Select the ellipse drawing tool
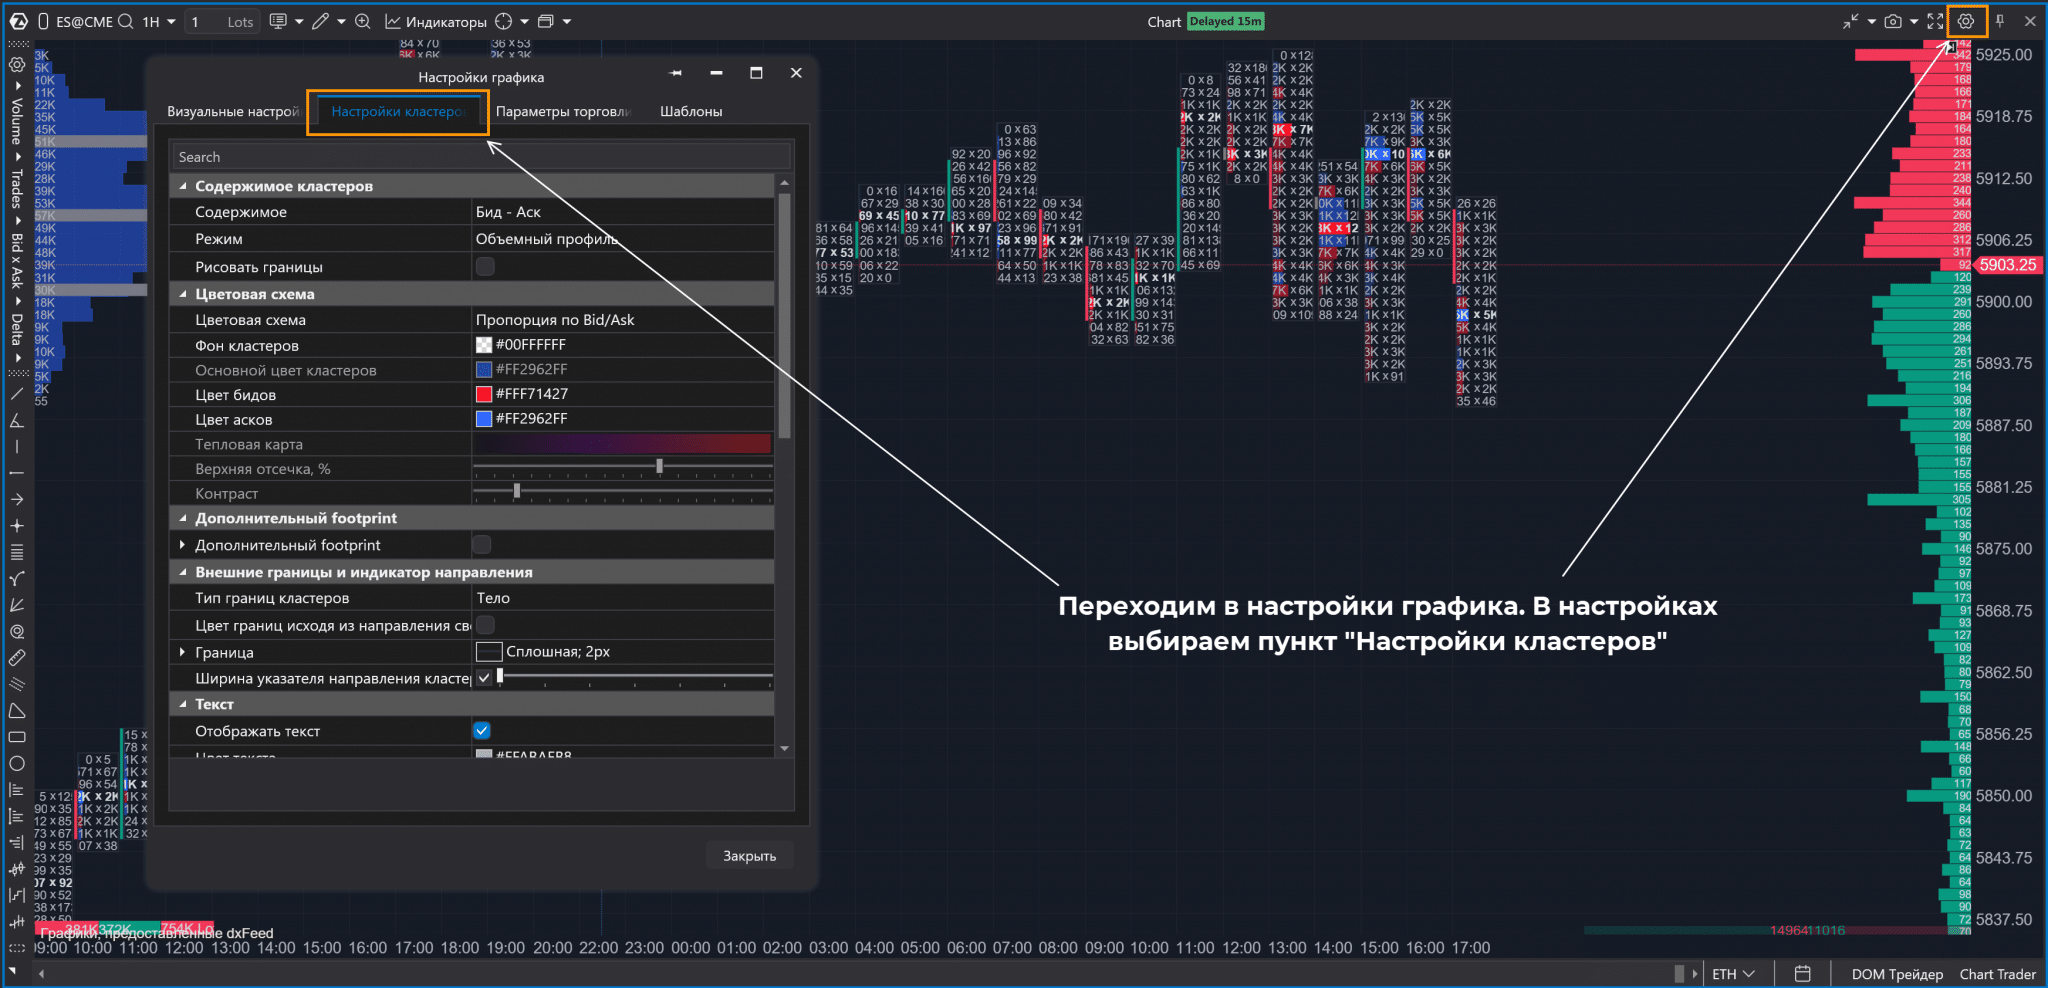The image size is (2048, 988). (17, 764)
